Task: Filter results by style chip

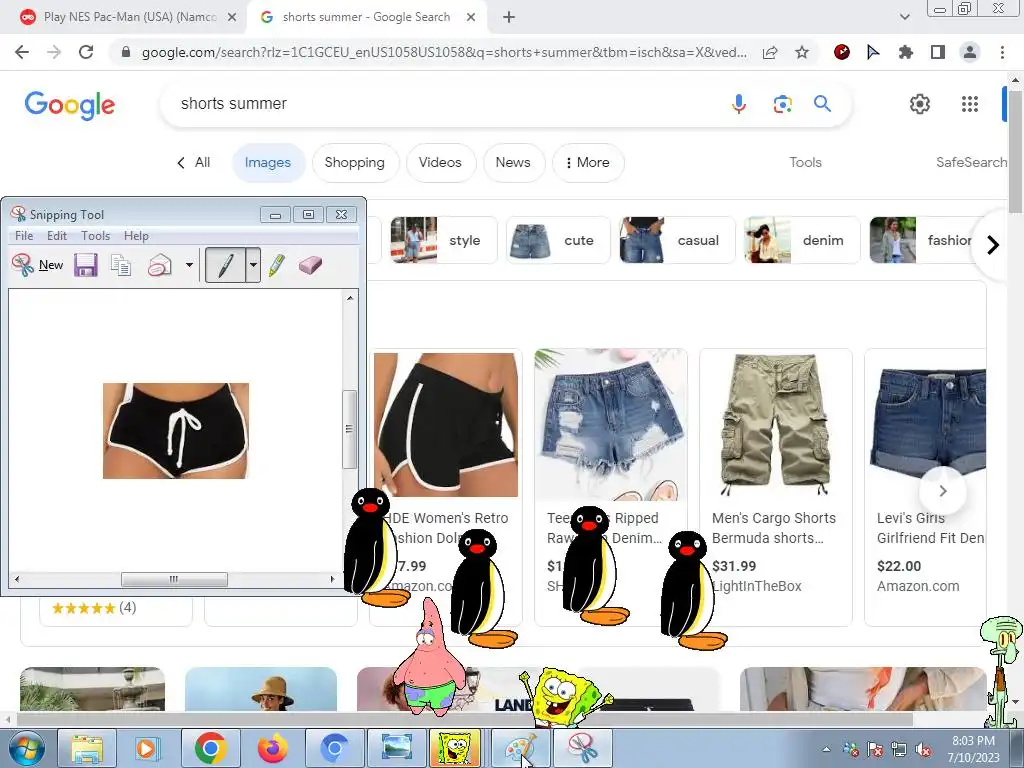Action: [443, 240]
